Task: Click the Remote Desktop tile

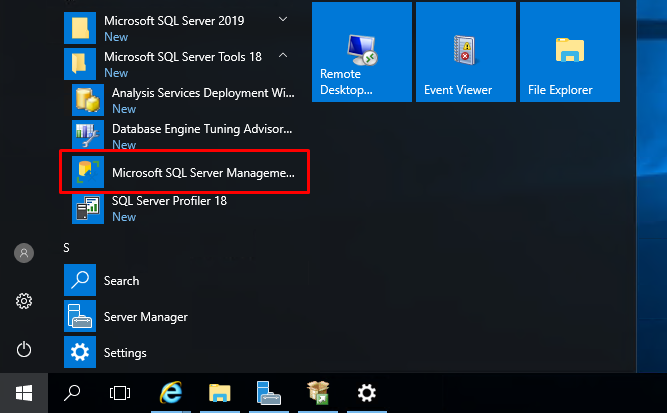Action: tap(362, 52)
